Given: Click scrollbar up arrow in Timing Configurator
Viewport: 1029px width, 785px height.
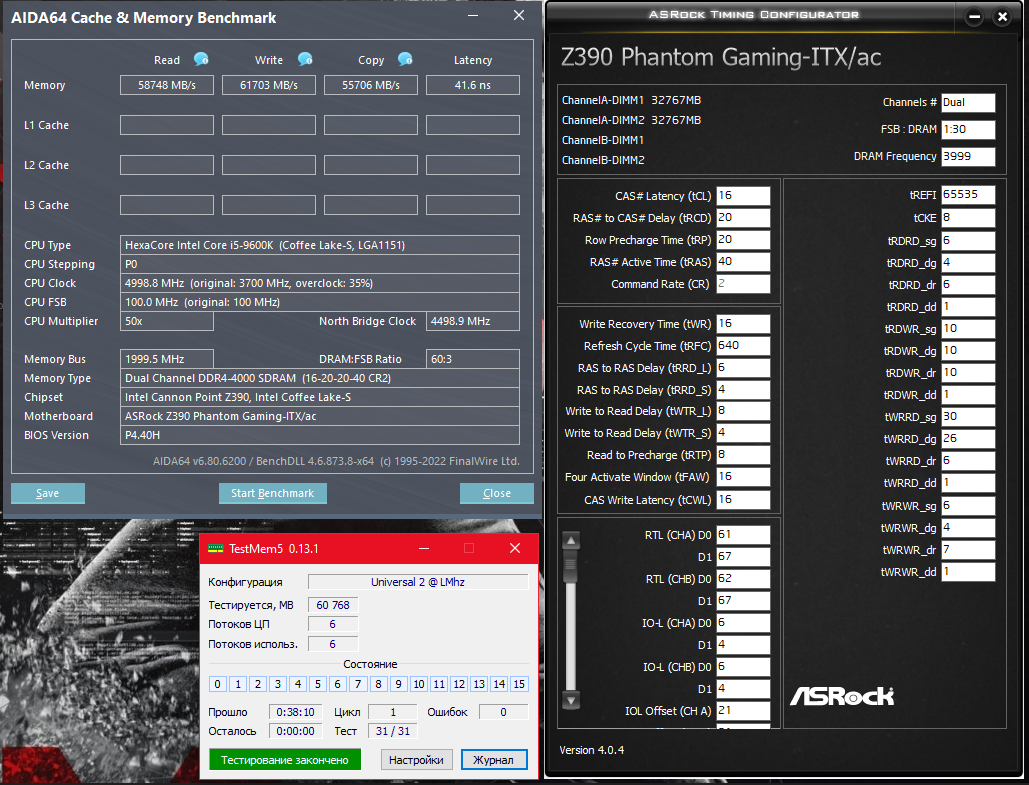Looking at the screenshot, I should point(571,541).
